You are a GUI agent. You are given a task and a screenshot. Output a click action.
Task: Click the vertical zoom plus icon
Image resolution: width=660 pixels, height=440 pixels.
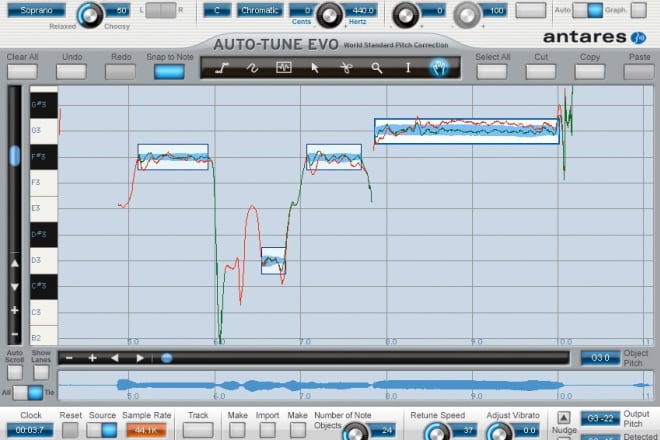point(14,311)
